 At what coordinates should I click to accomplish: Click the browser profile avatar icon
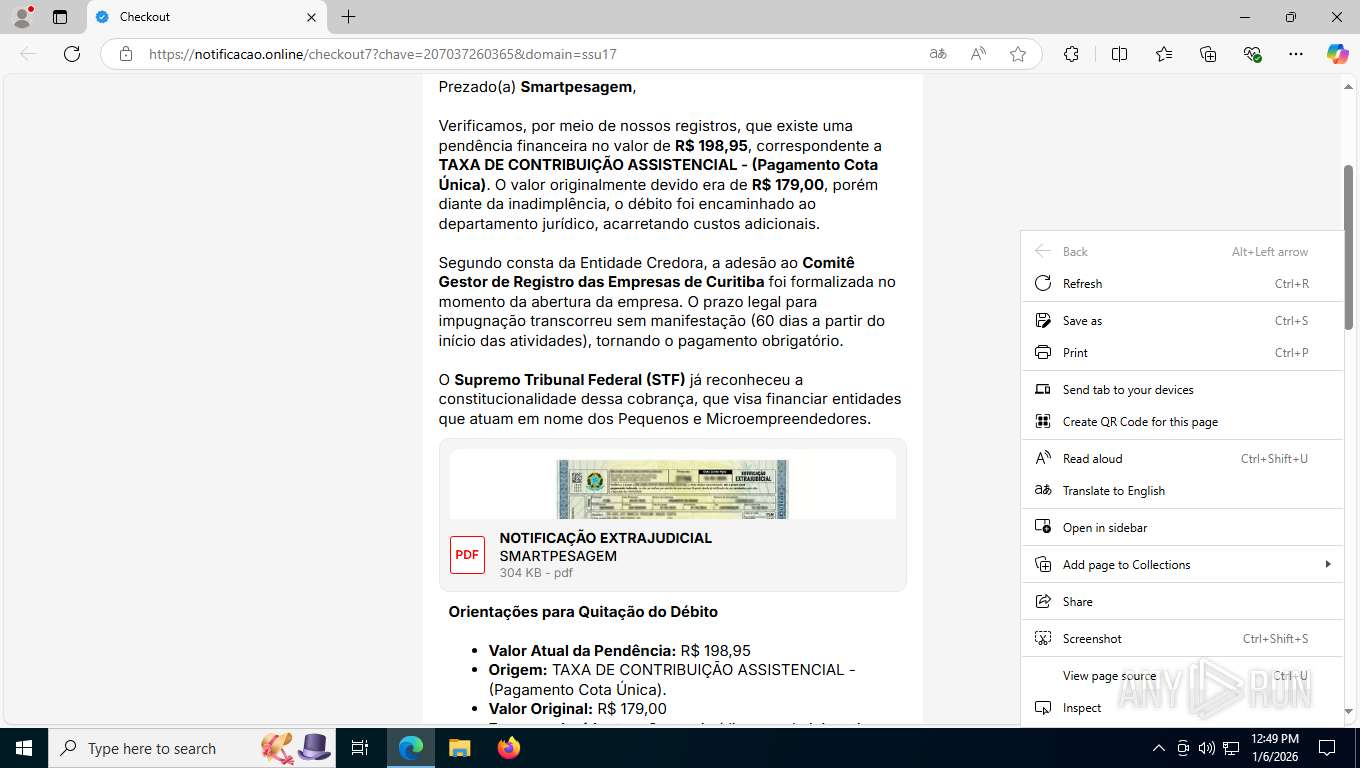[x=22, y=17]
